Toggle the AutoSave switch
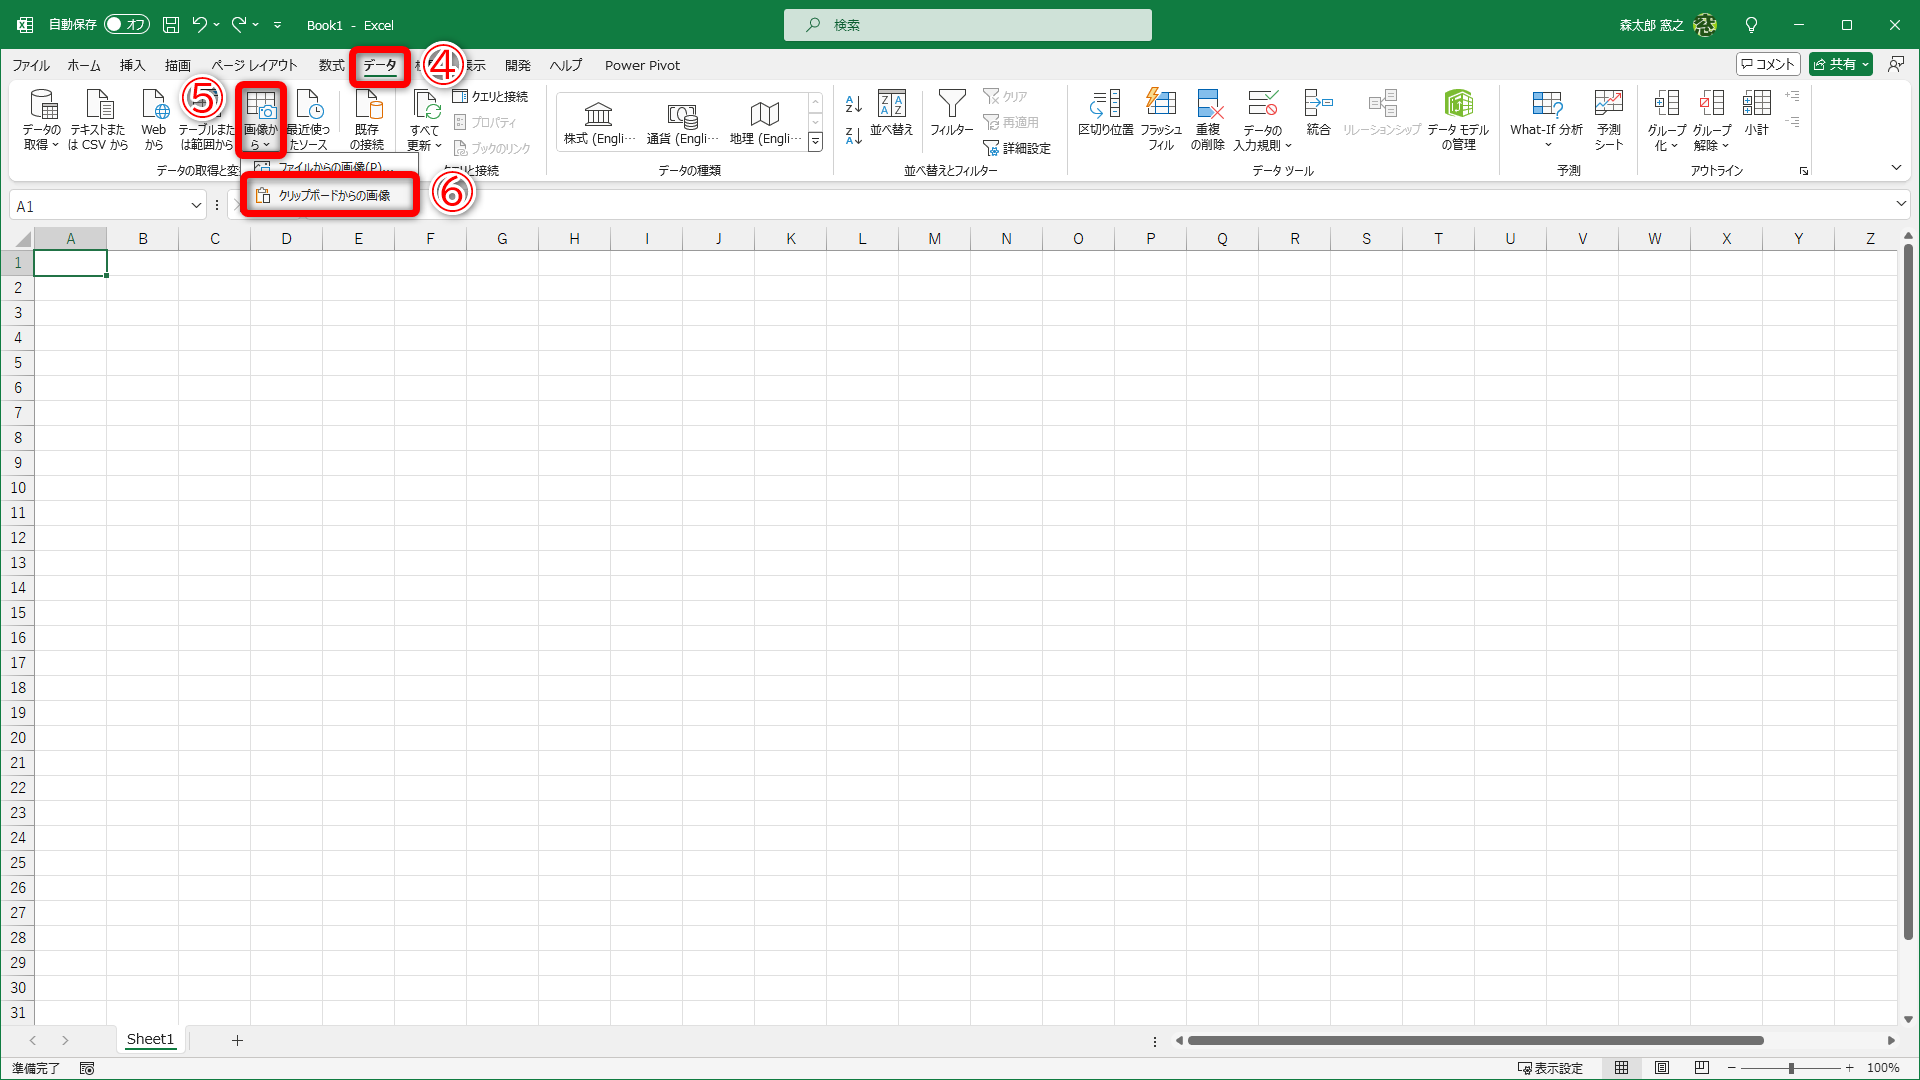The height and width of the screenshot is (1080, 1920). pos(127,25)
